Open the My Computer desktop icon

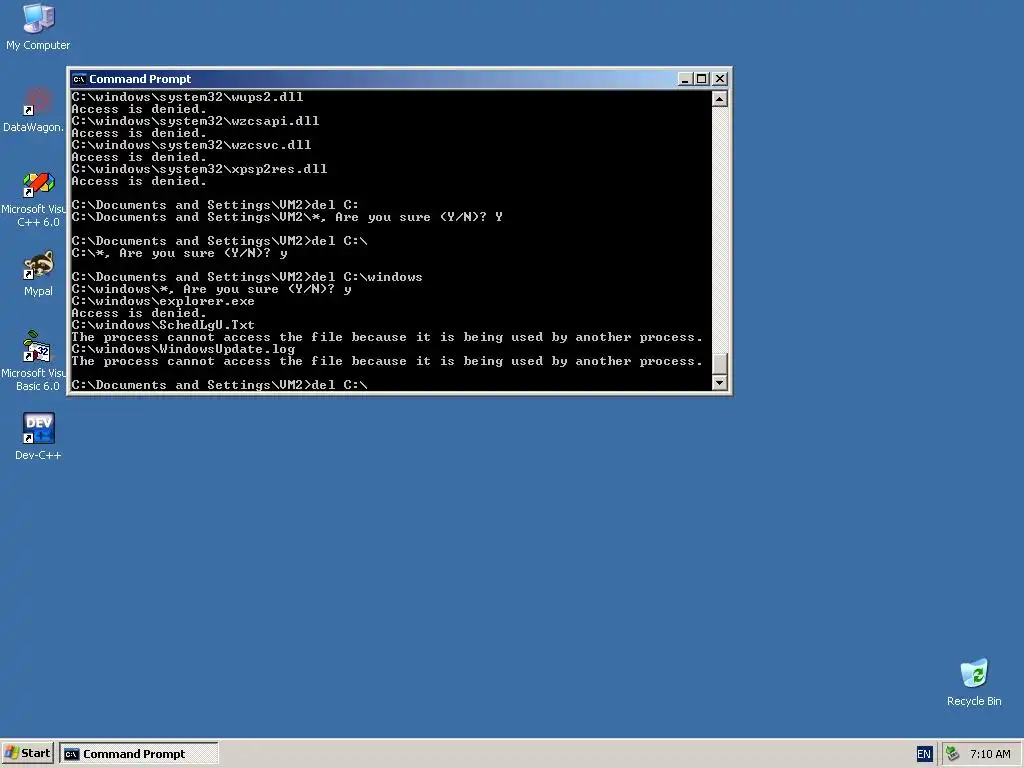[x=38, y=27]
